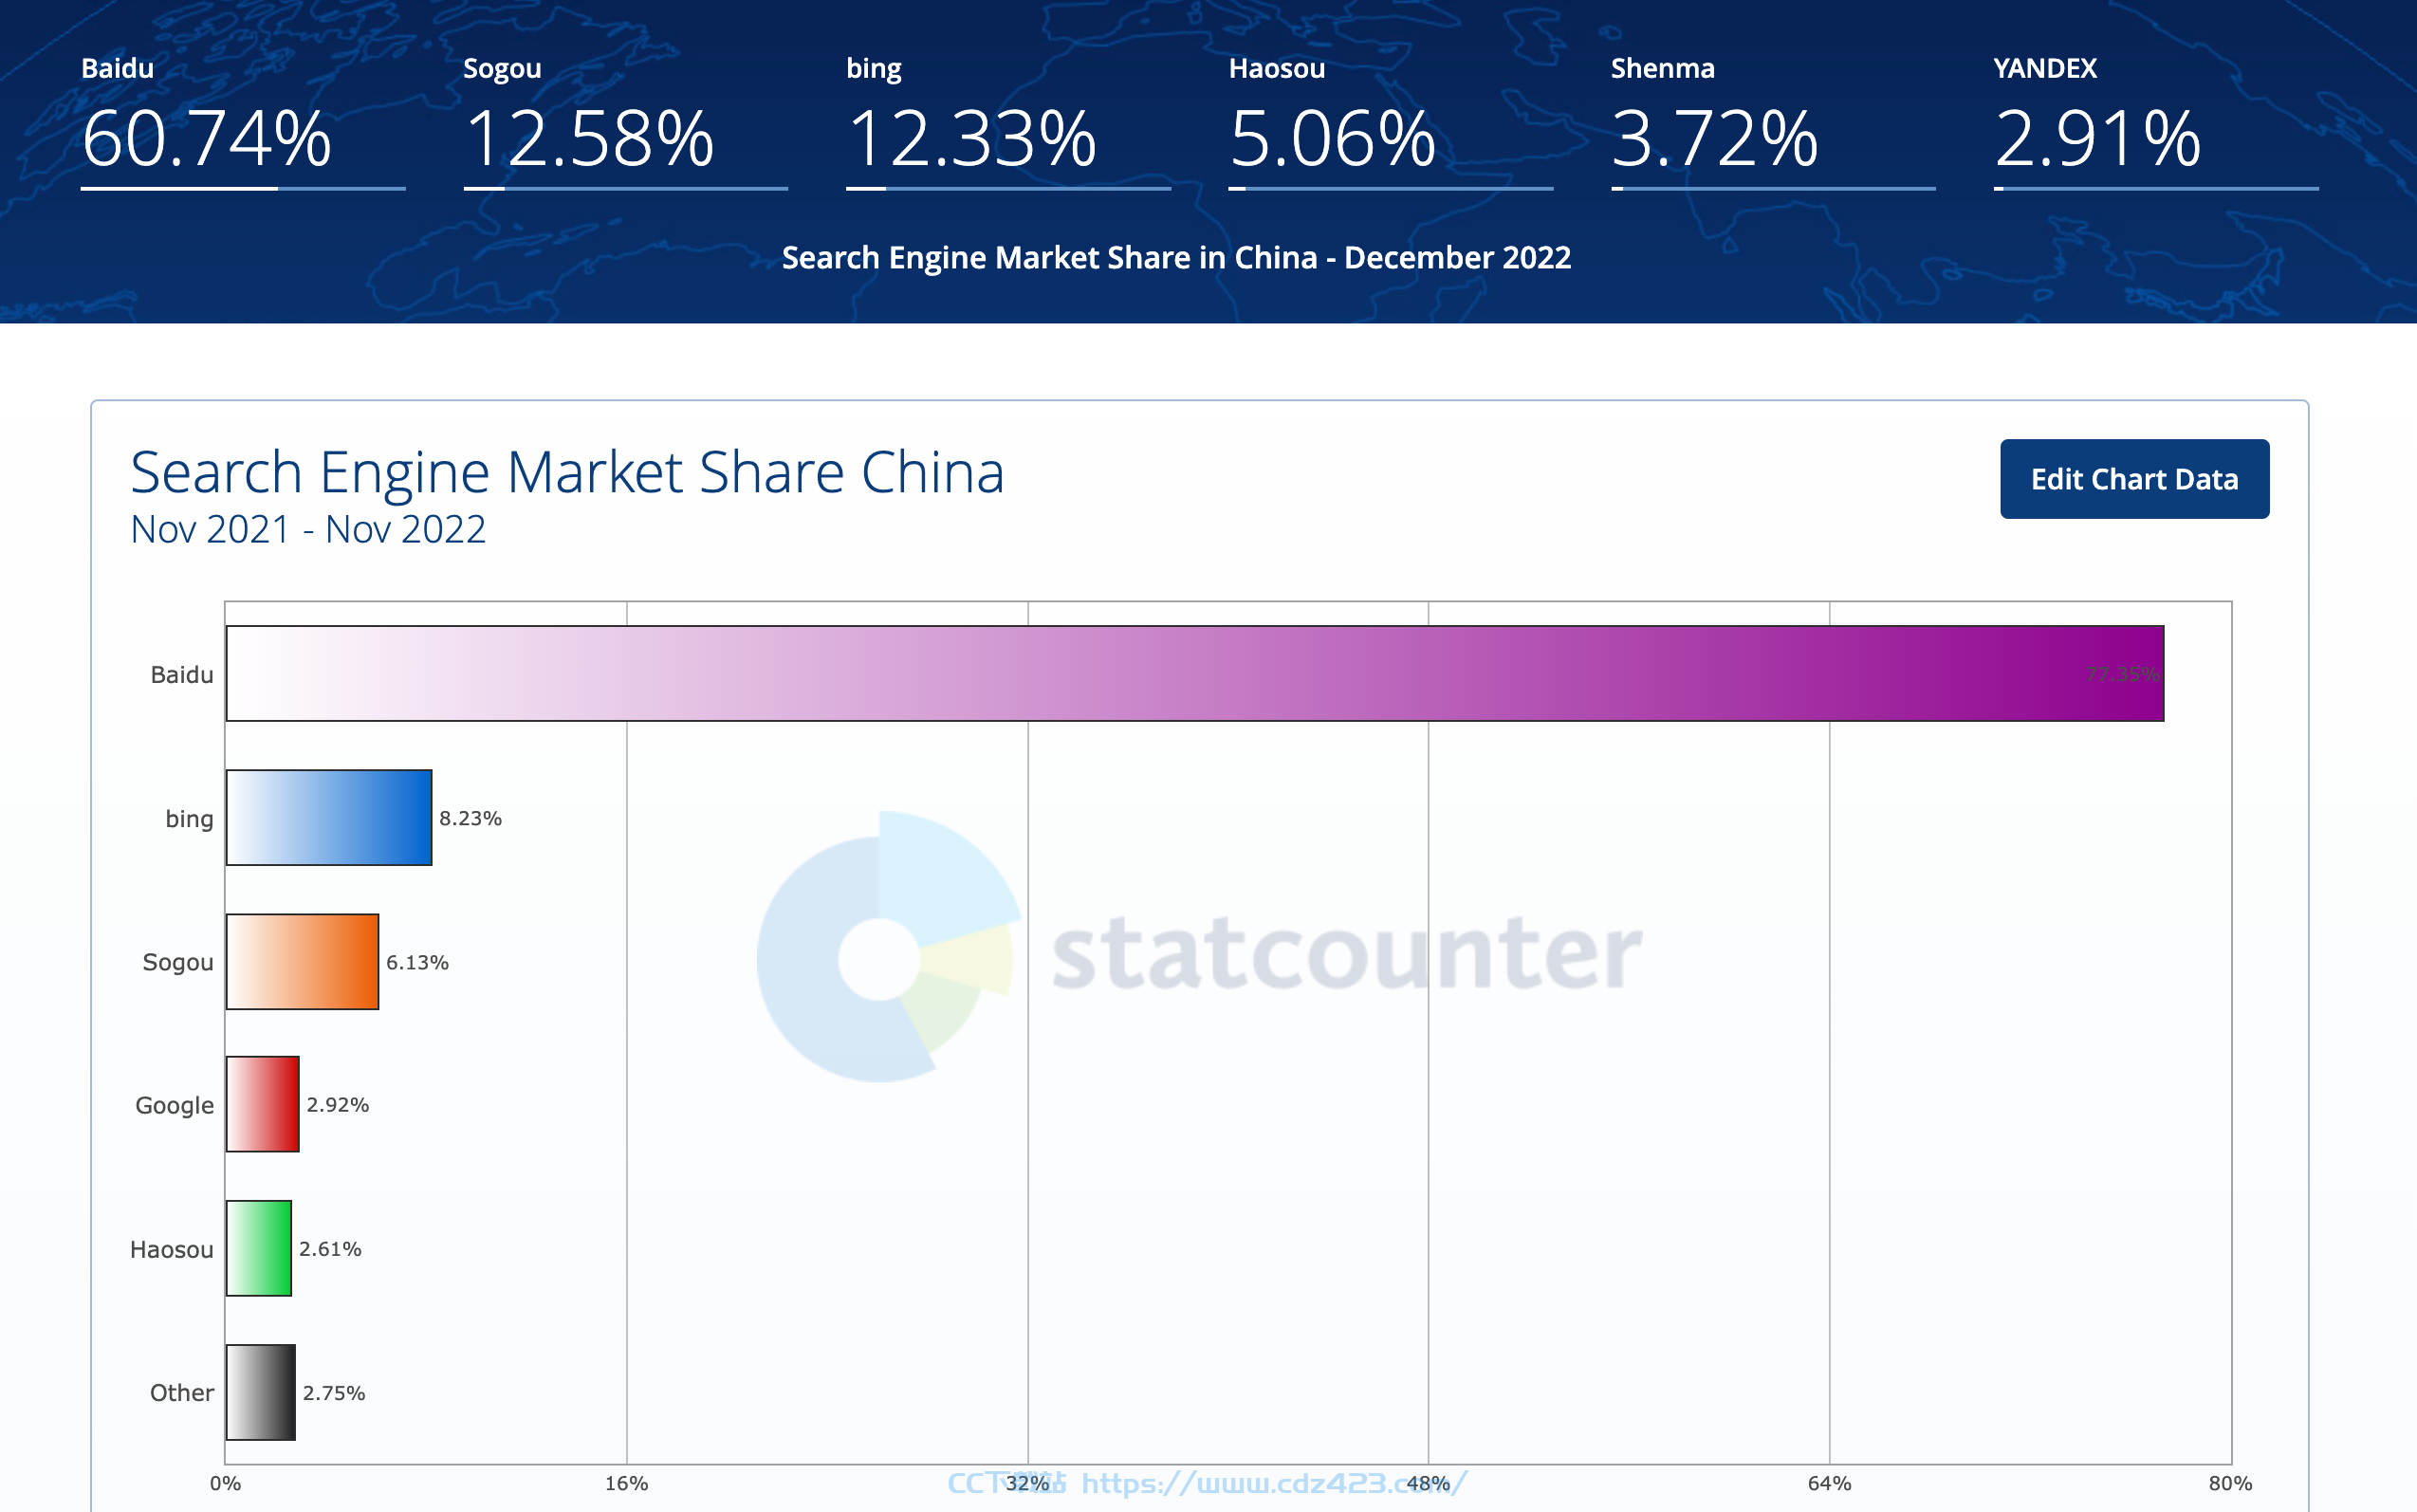Click the orange Sogou bar in chart
This screenshot has width=2417, height=1512.
302,961
